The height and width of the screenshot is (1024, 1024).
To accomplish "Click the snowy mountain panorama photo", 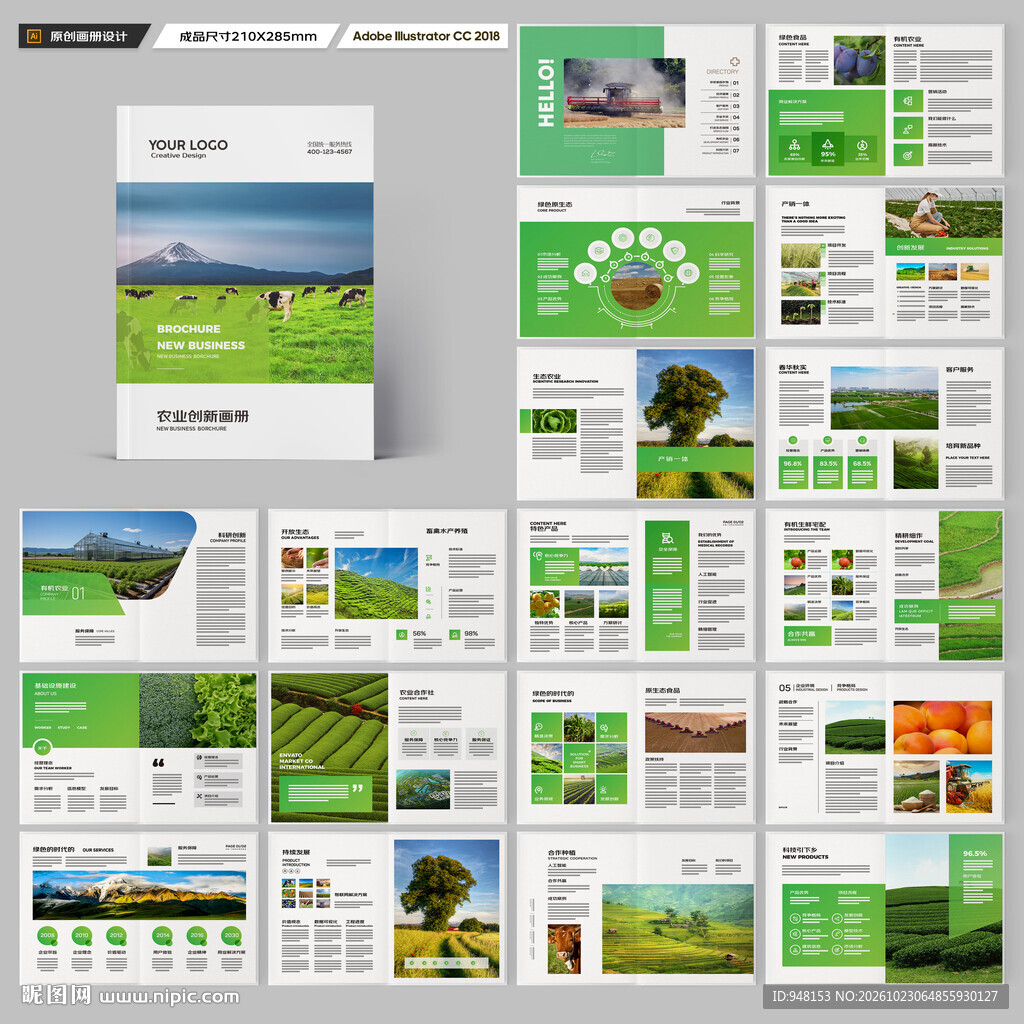I will 139,895.
